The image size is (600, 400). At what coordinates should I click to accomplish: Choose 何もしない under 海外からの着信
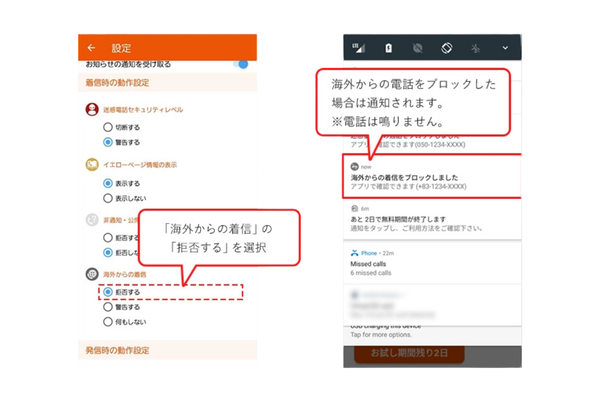click(108, 323)
